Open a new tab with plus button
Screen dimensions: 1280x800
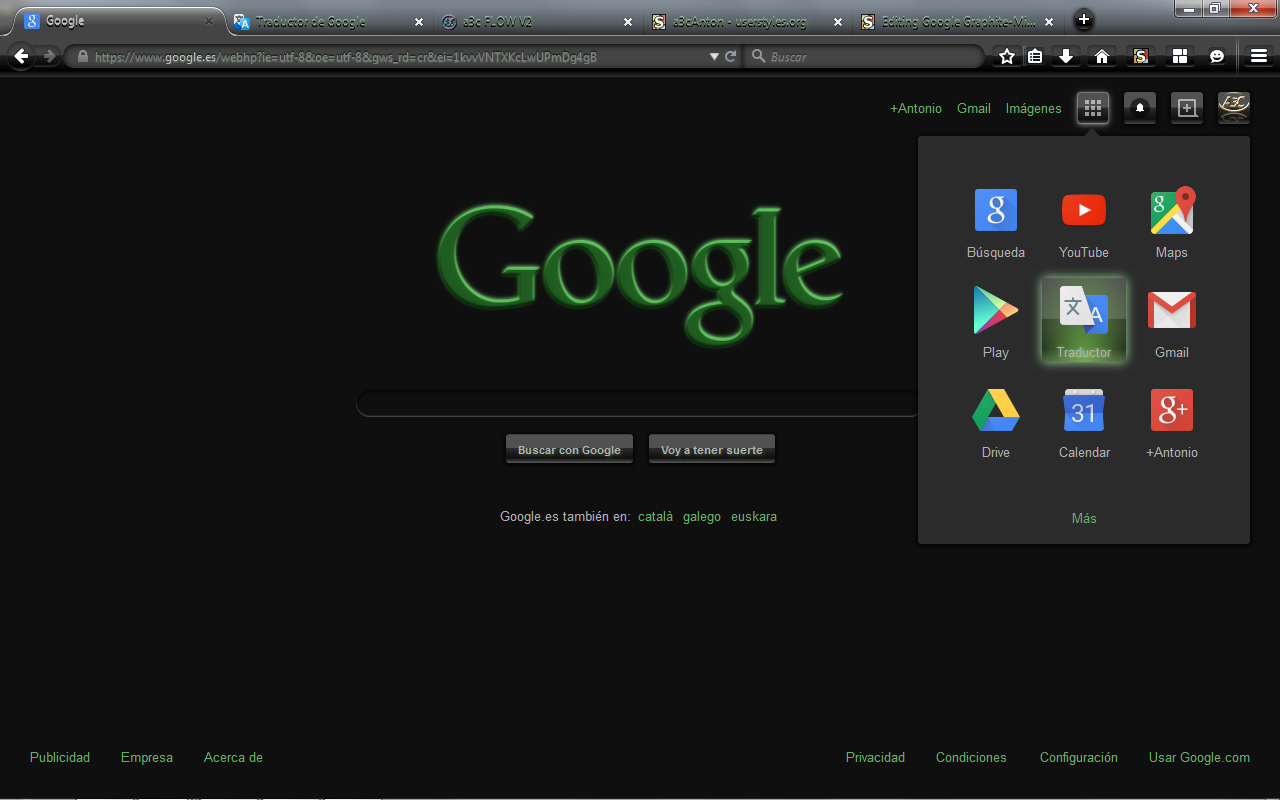1083,20
